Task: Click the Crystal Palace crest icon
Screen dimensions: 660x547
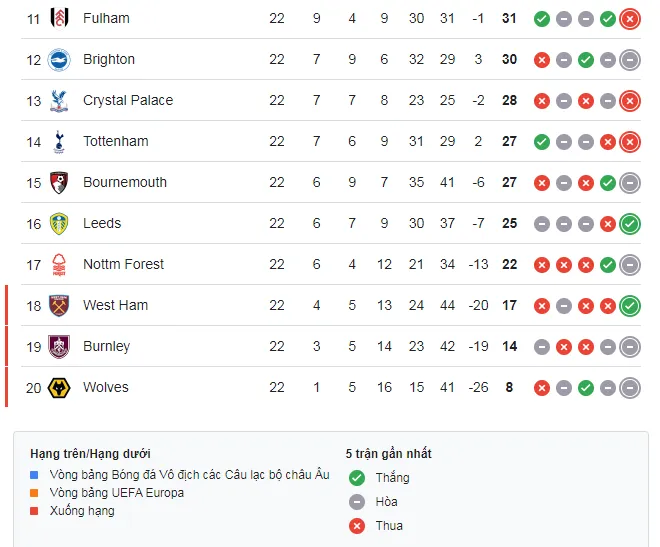Action: (x=59, y=100)
